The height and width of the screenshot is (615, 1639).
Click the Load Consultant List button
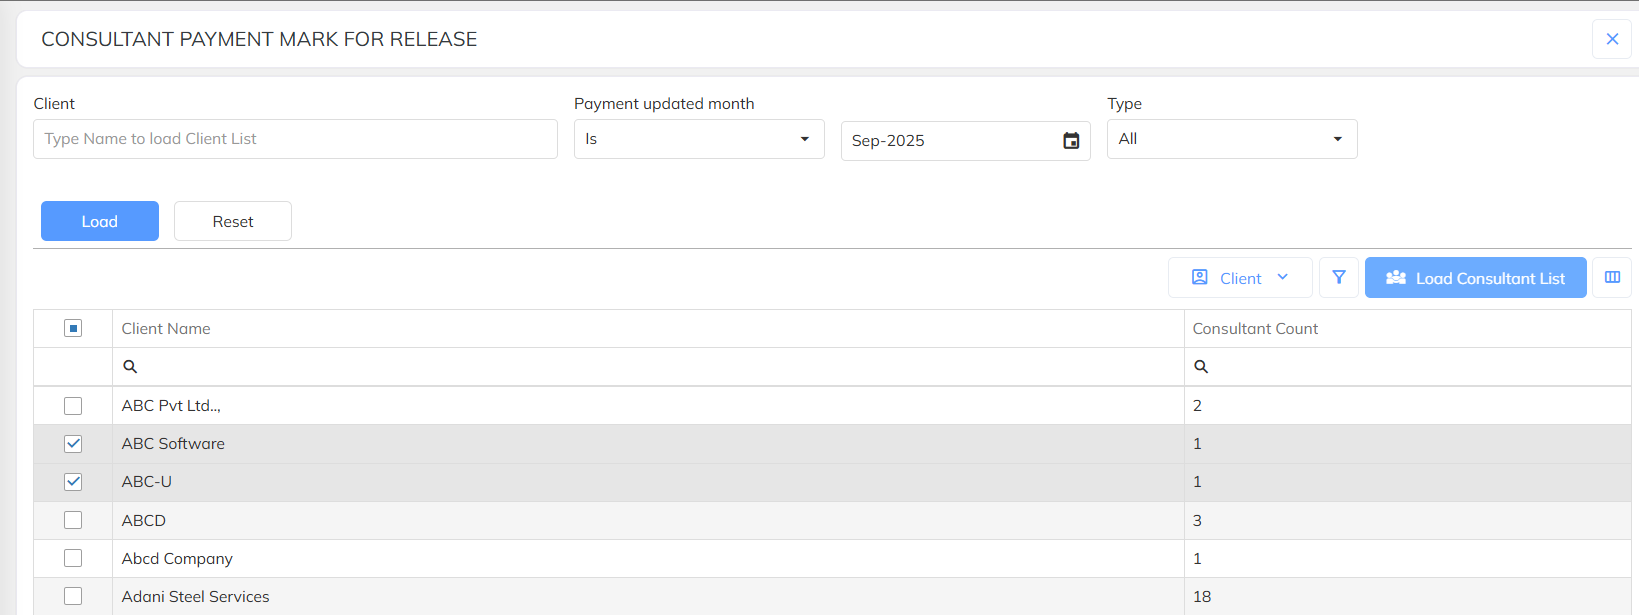pos(1475,278)
